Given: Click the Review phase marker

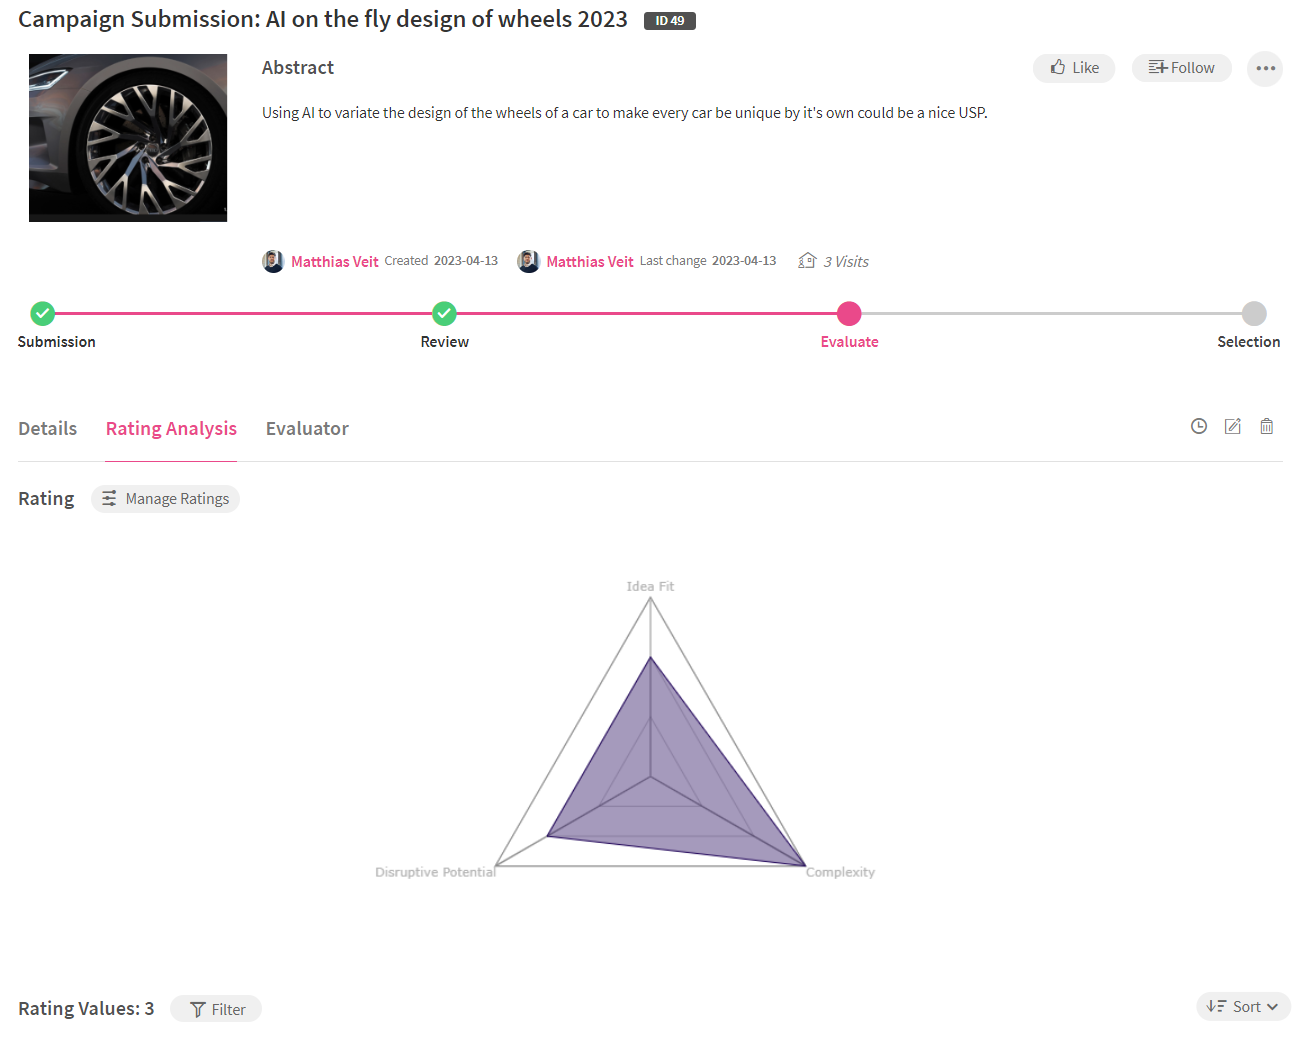Looking at the screenshot, I should tap(444, 313).
